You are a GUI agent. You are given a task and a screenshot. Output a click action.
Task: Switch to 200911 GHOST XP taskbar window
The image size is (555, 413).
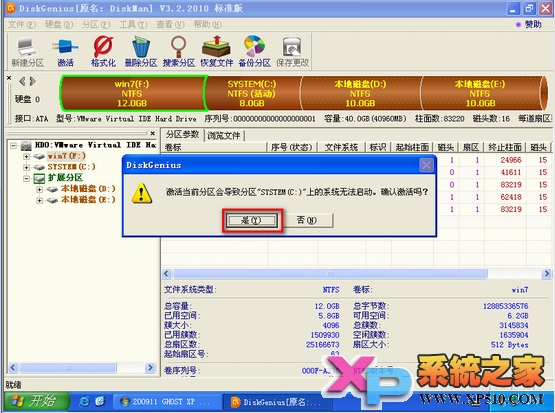coord(166,402)
